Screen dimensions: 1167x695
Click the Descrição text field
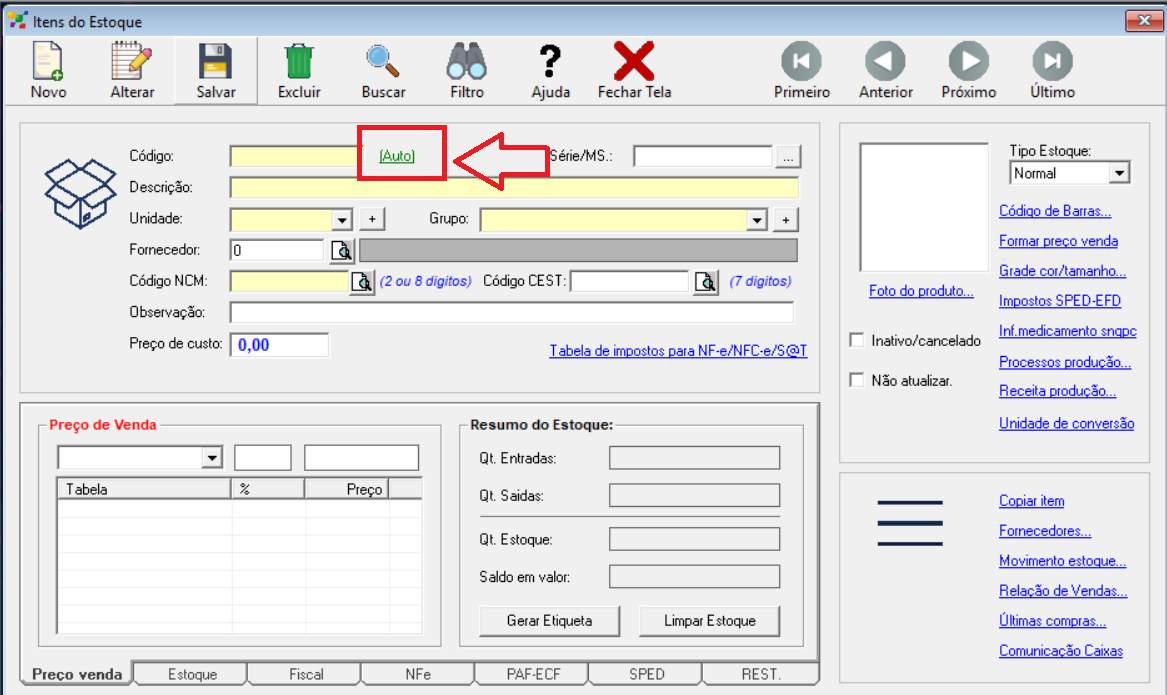pyautogui.click(x=514, y=188)
